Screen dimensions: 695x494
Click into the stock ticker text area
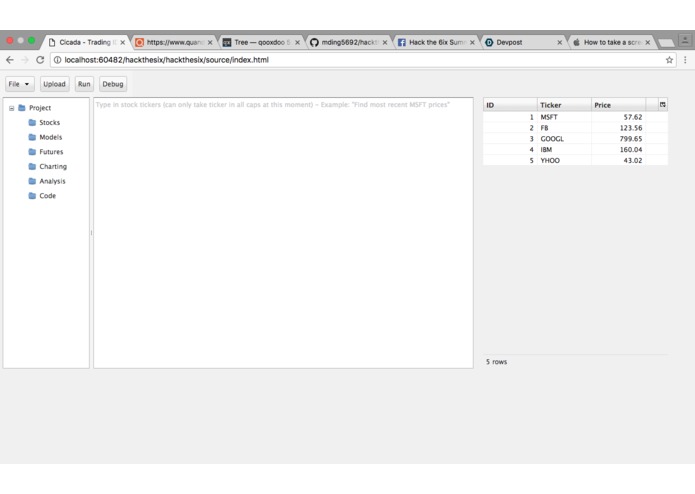[283, 233]
